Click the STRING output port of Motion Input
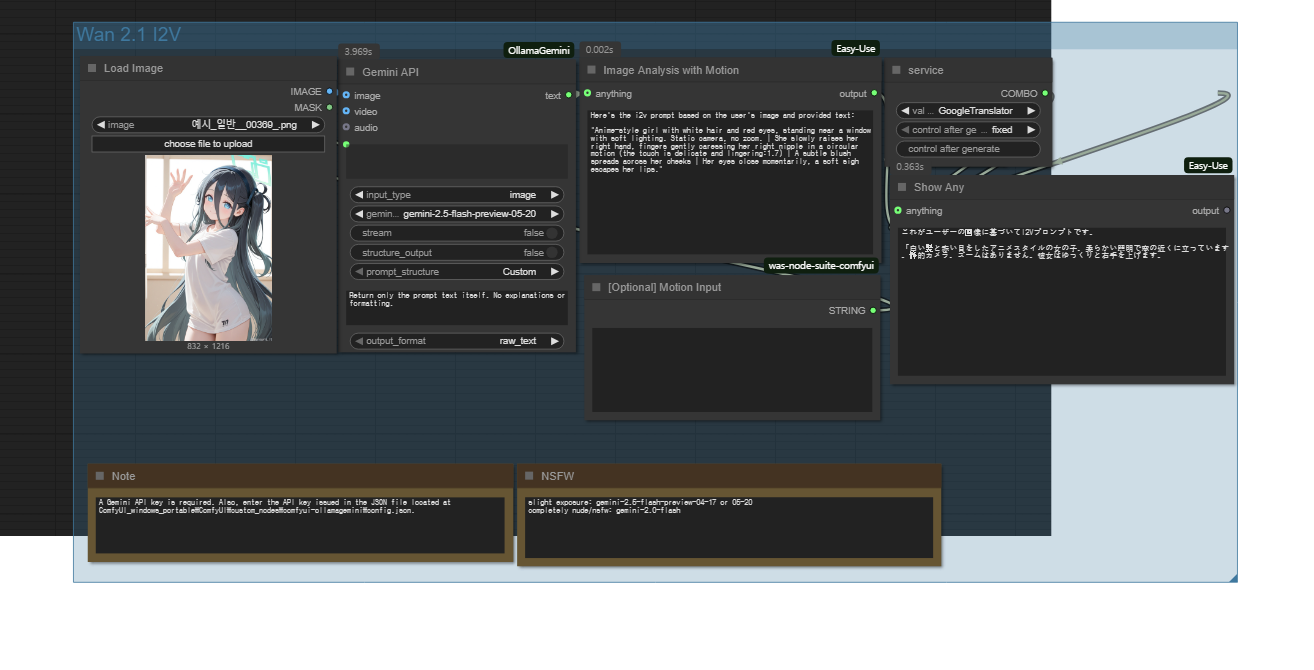The image size is (1314, 670). tap(873, 311)
